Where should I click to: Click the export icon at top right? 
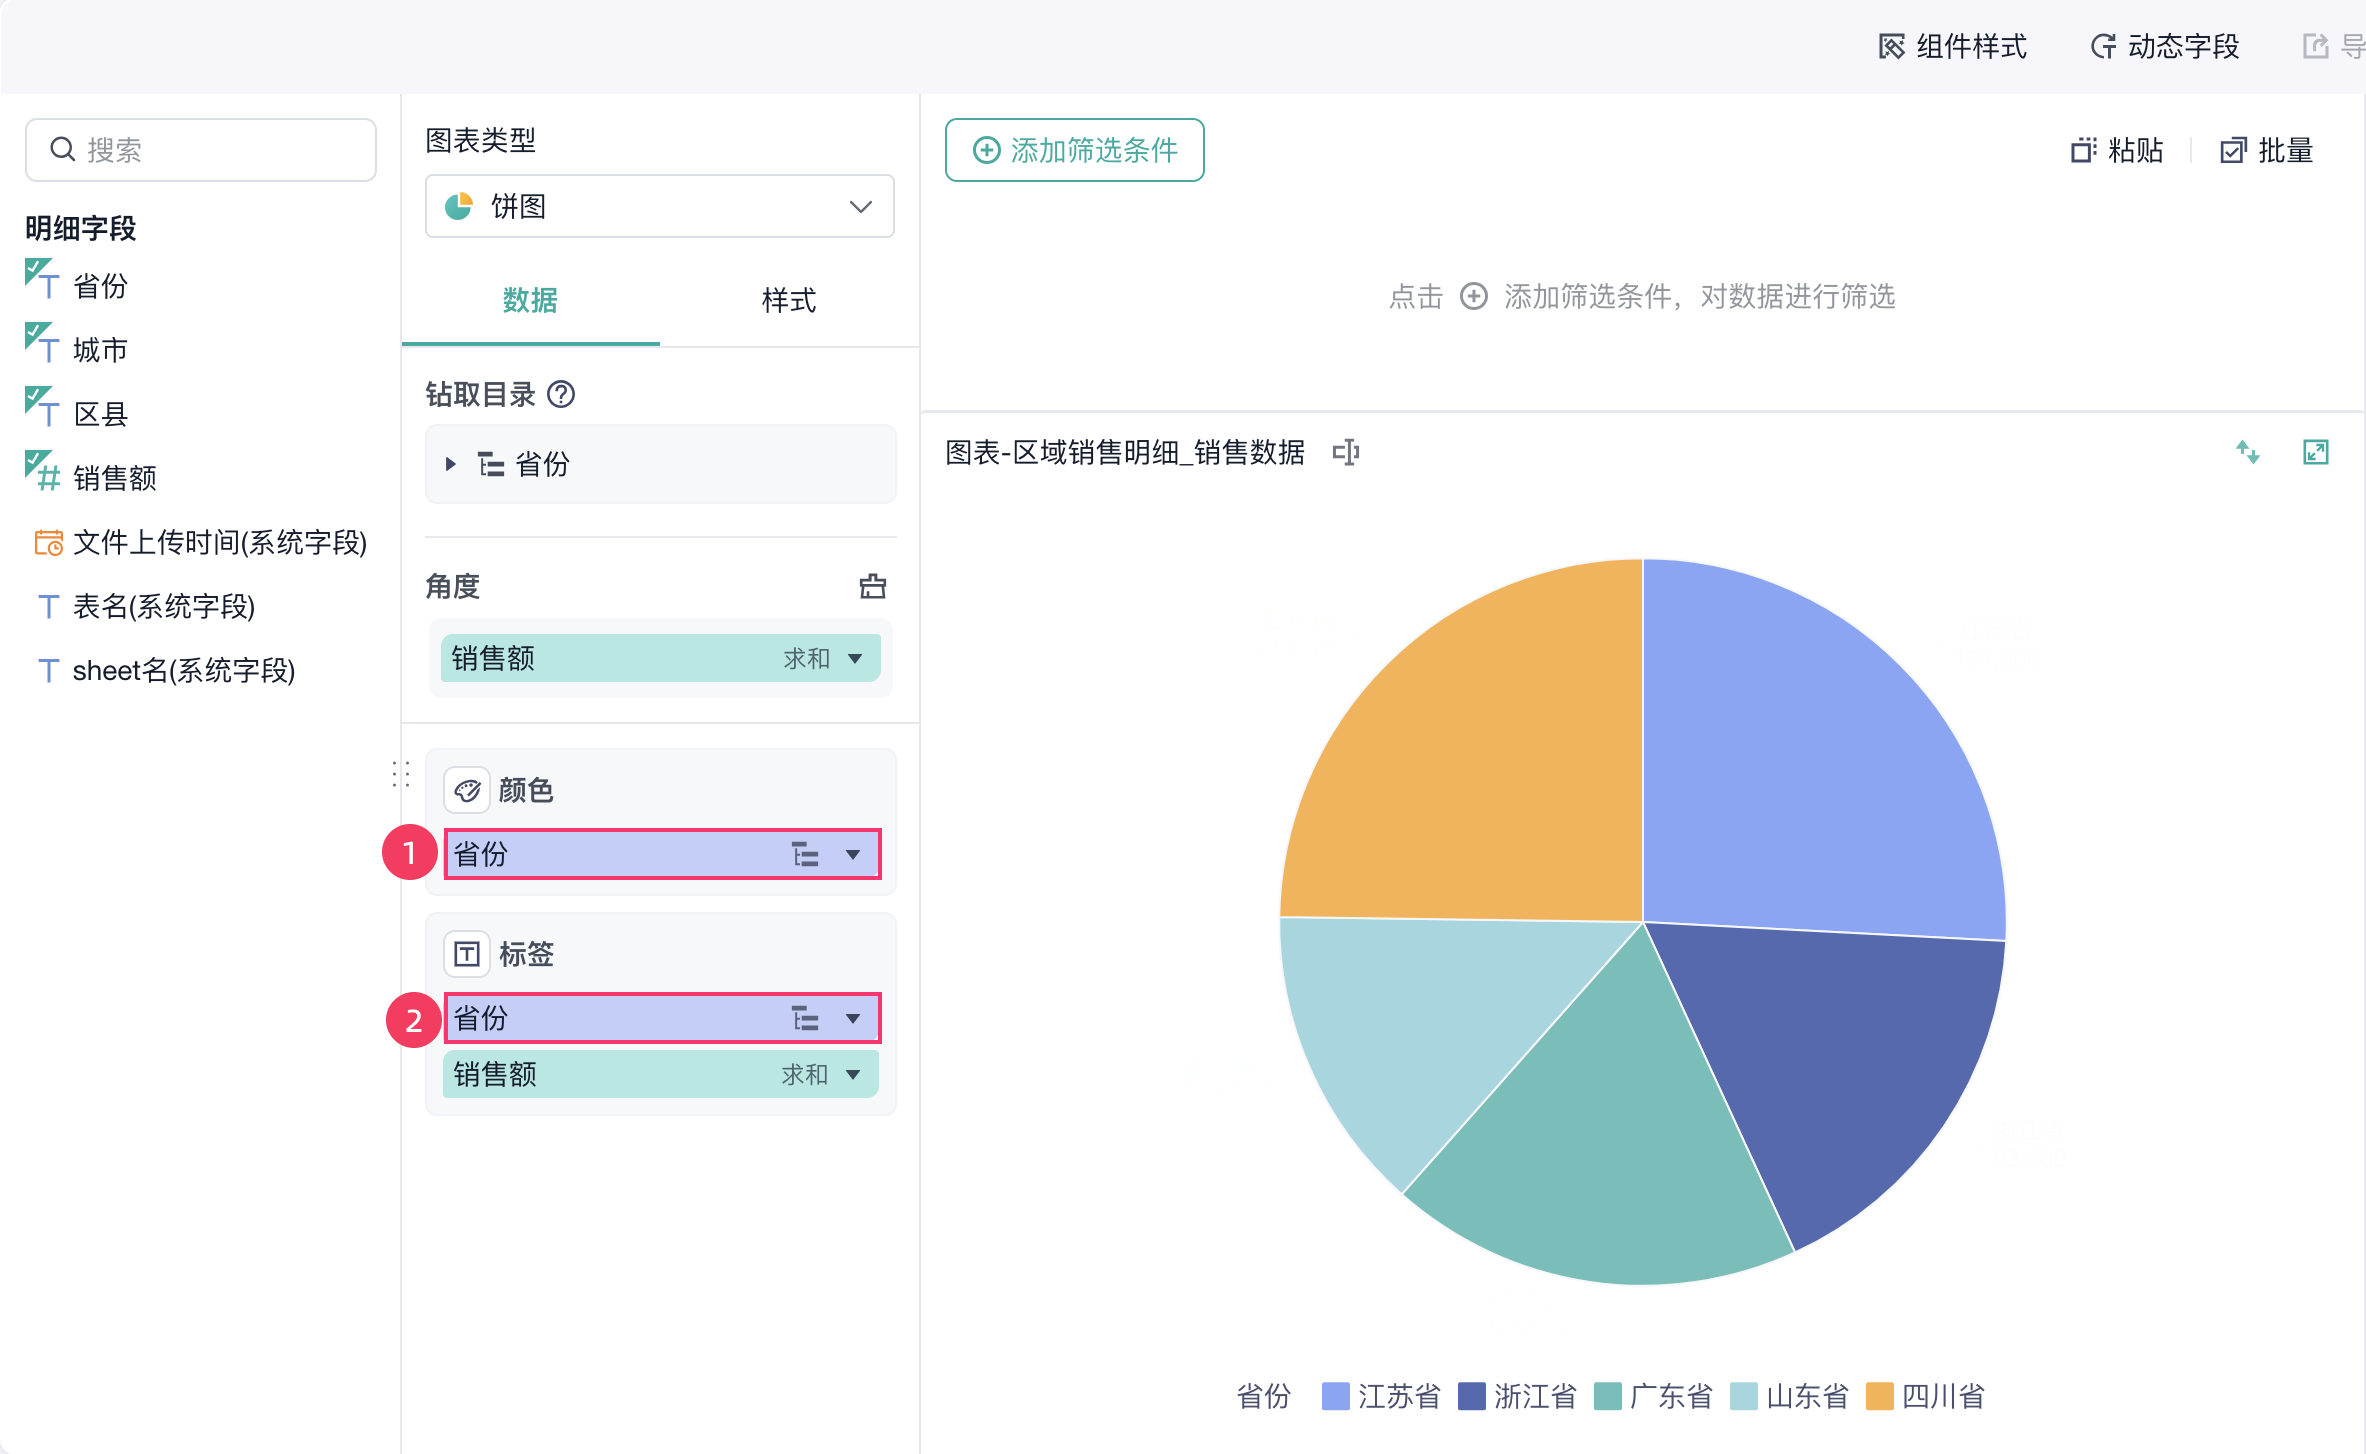tap(2316, 46)
